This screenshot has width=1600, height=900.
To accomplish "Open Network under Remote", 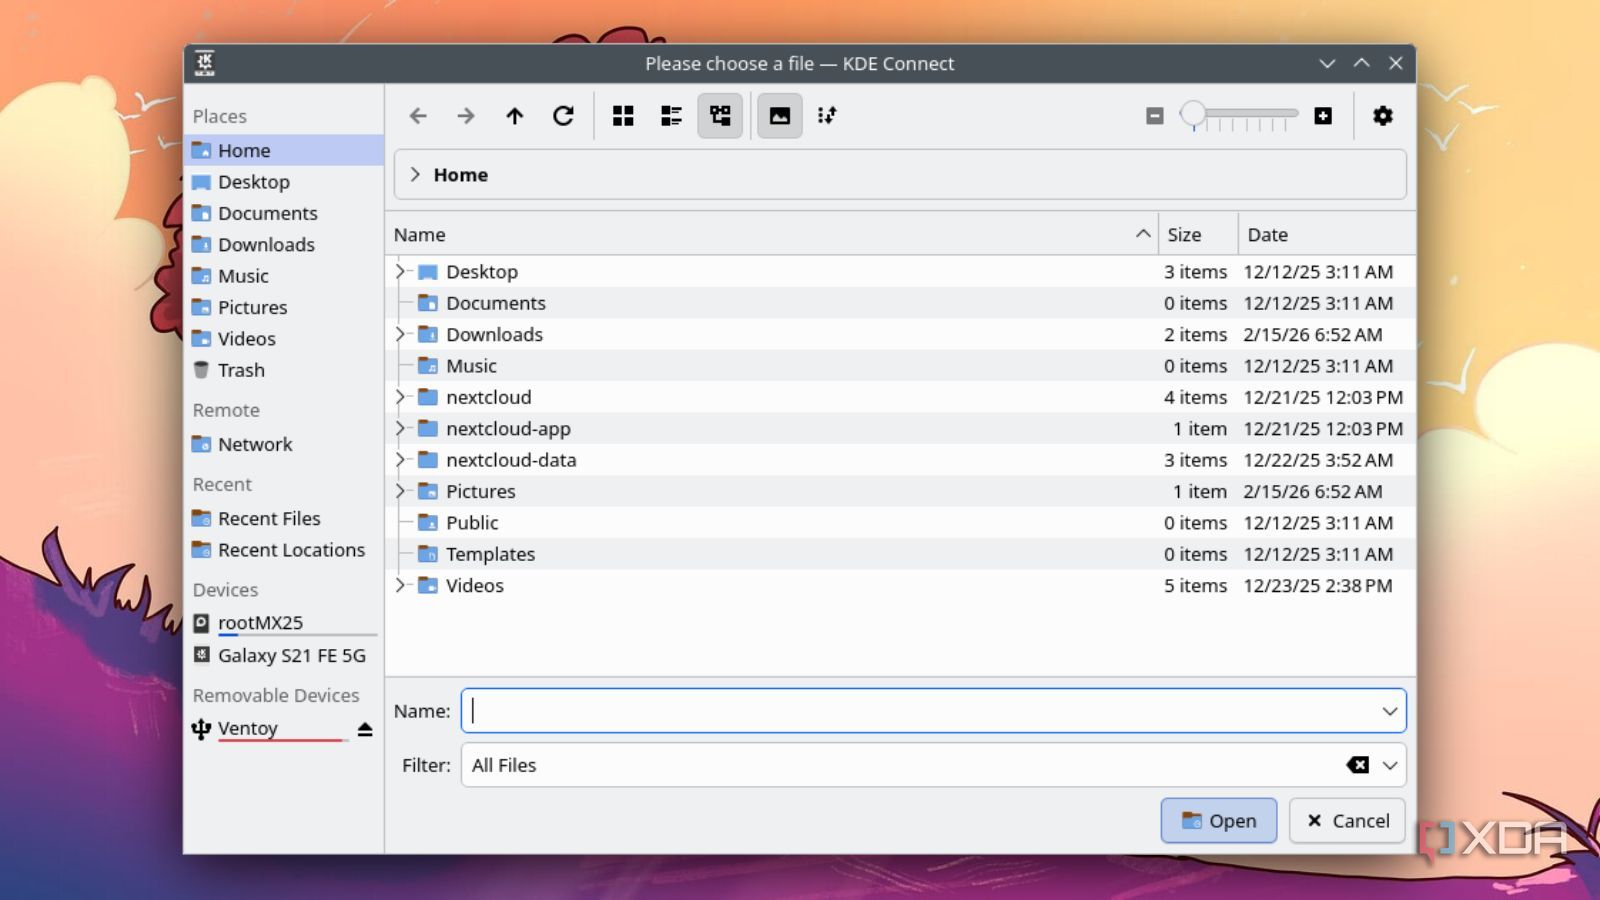I will pyautogui.click(x=284, y=444).
